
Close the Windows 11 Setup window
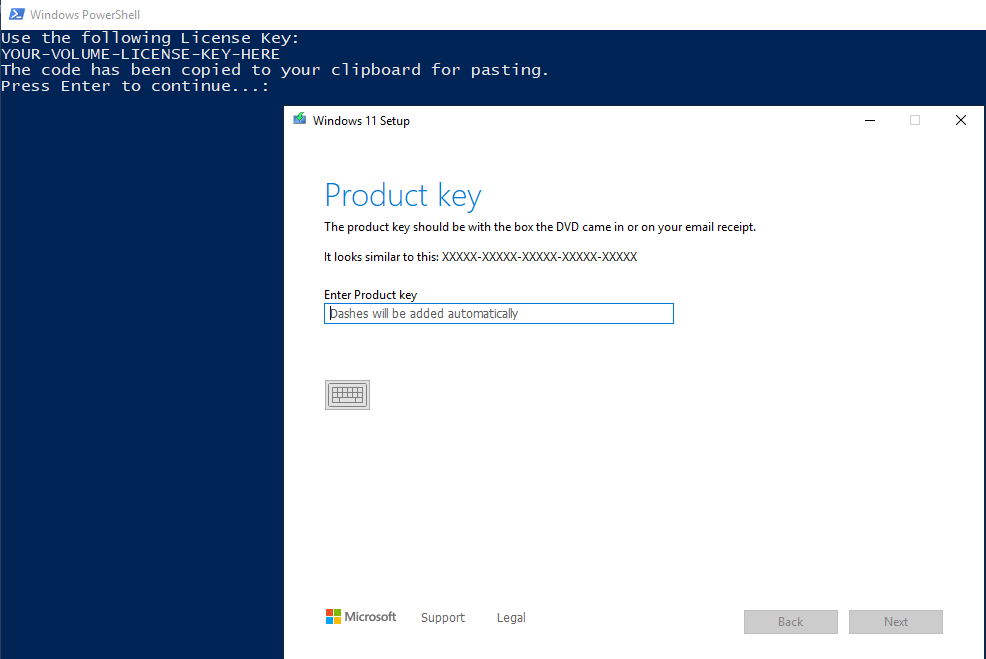tap(960, 120)
